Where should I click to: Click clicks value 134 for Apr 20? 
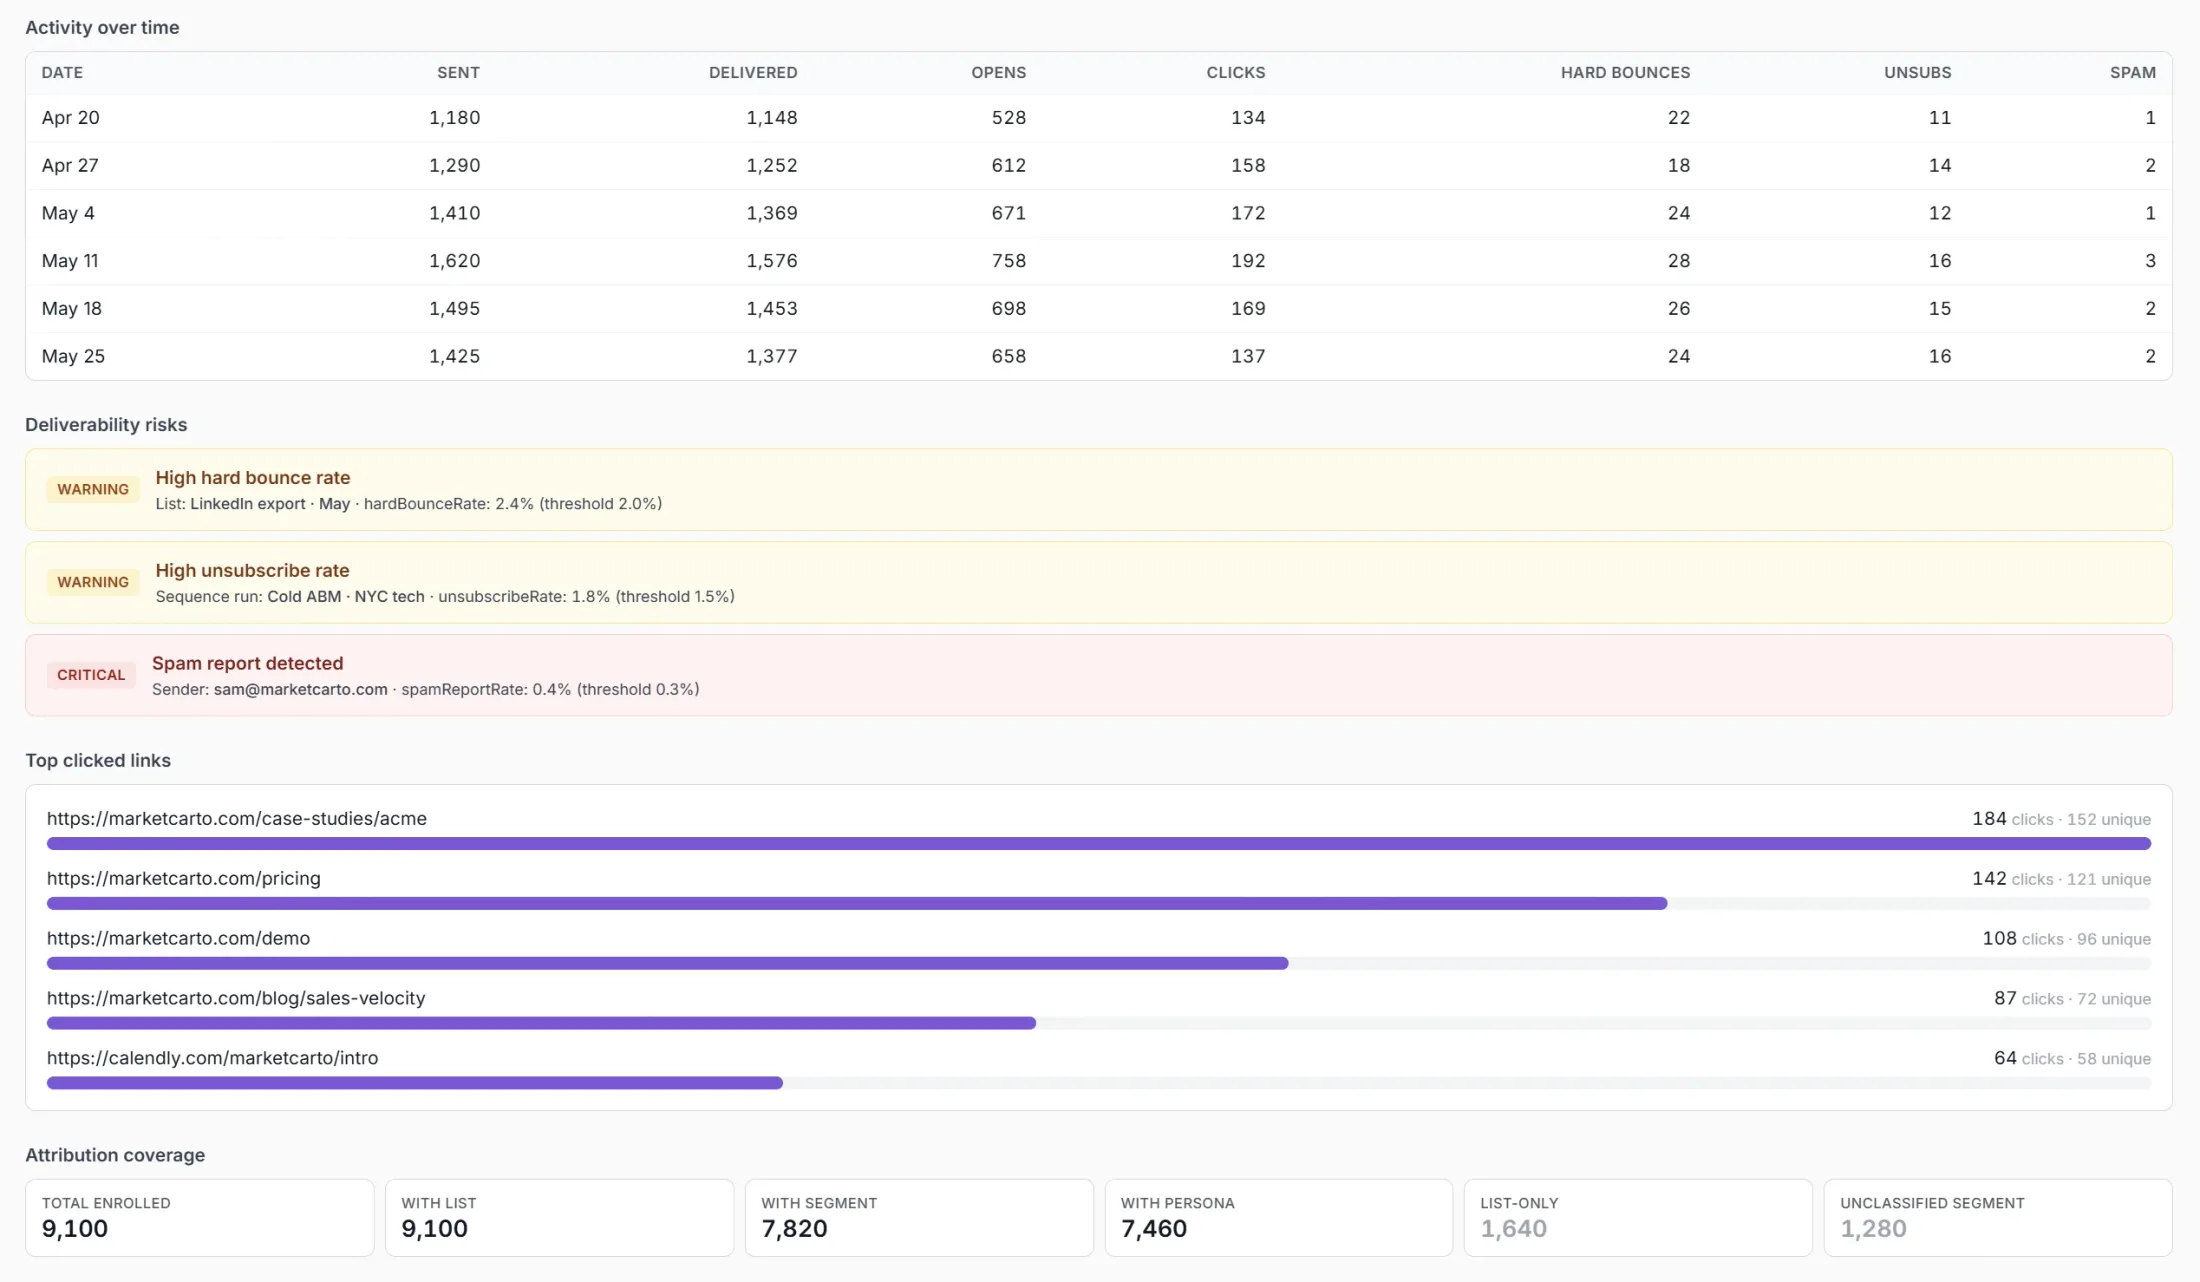1248,118
